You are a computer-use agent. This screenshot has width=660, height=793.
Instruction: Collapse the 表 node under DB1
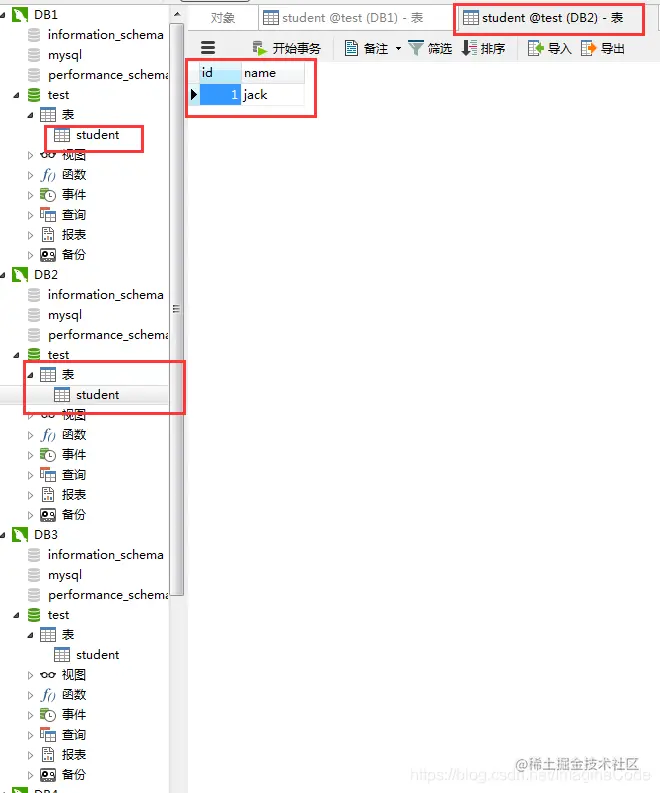click(30, 115)
